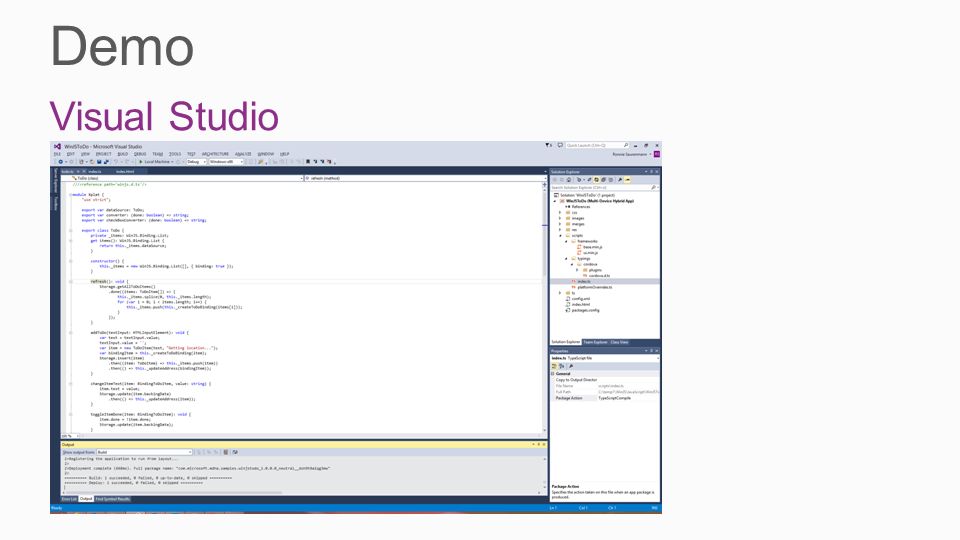960x540 pixels.
Task: Open the Debug configuration dropdown
Action: point(196,162)
